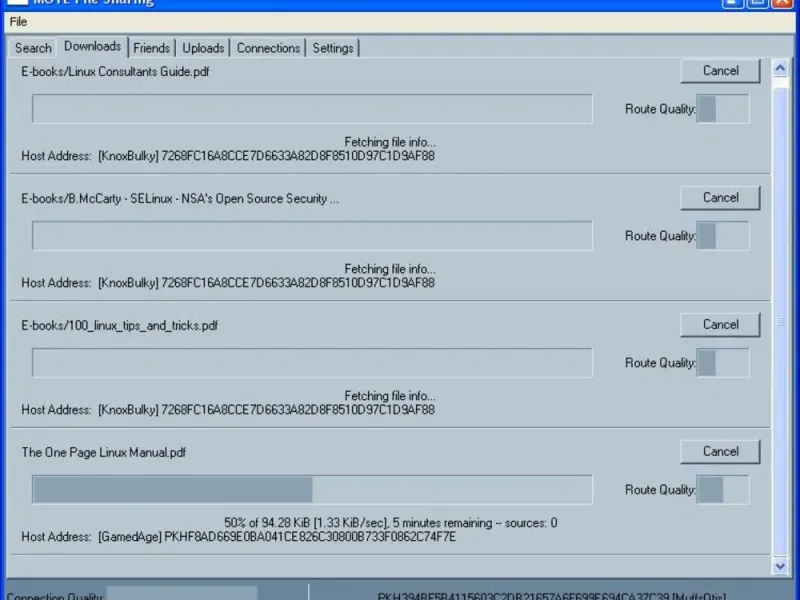This screenshot has height=600, width=800.
Task: Select the Downloads tab
Action: point(92,46)
